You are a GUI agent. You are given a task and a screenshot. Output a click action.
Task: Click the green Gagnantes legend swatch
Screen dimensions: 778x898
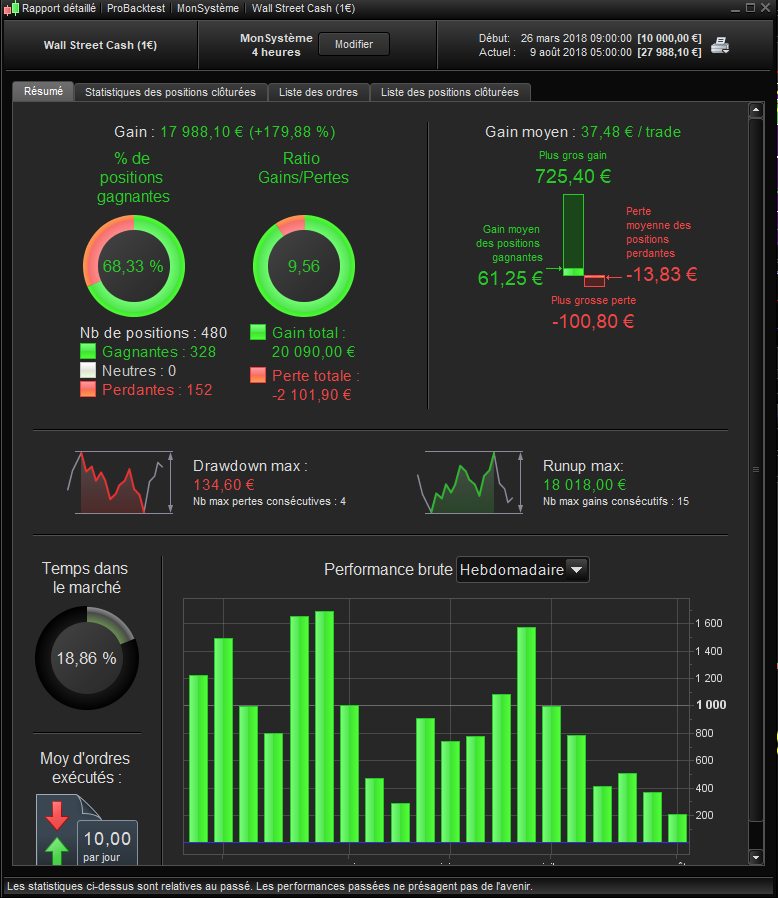click(88, 351)
